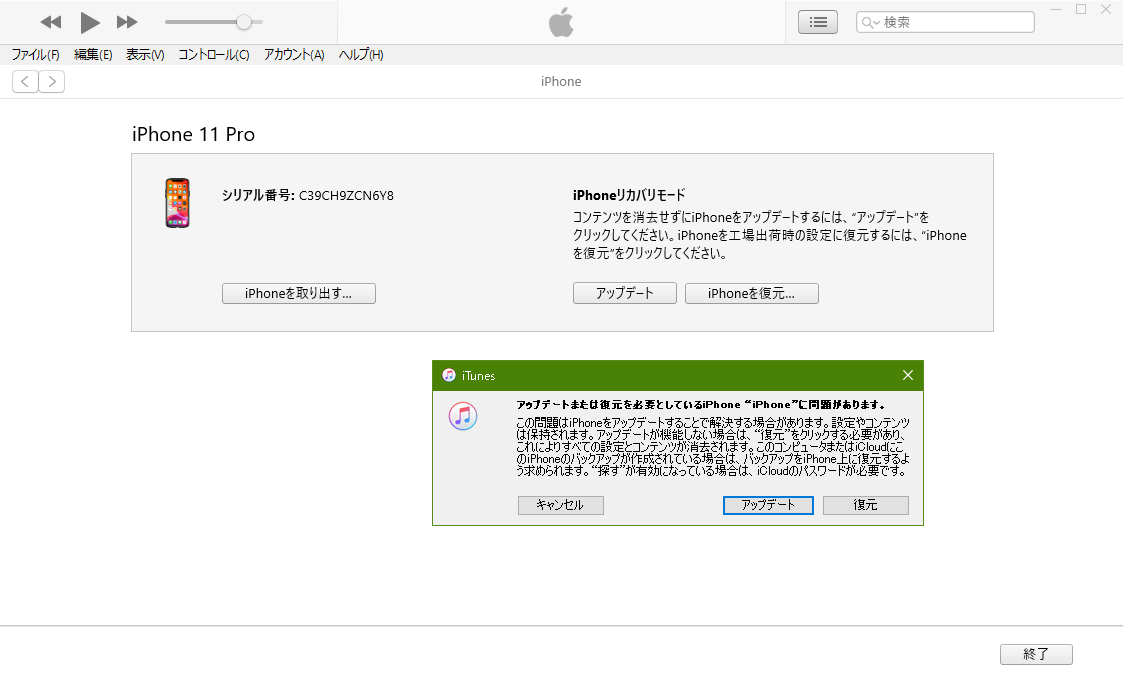
Task: Click アップデート in the iTunes dialog
Action: 768,505
